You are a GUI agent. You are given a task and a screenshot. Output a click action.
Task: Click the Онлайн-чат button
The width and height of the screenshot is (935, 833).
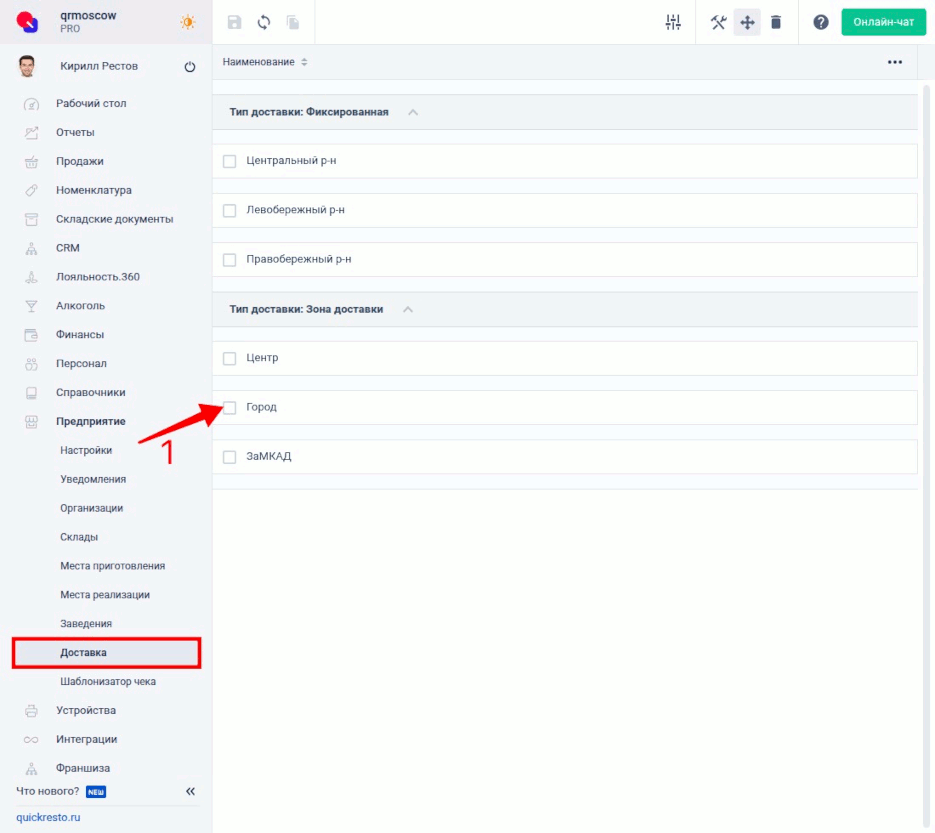(x=883, y=22)
